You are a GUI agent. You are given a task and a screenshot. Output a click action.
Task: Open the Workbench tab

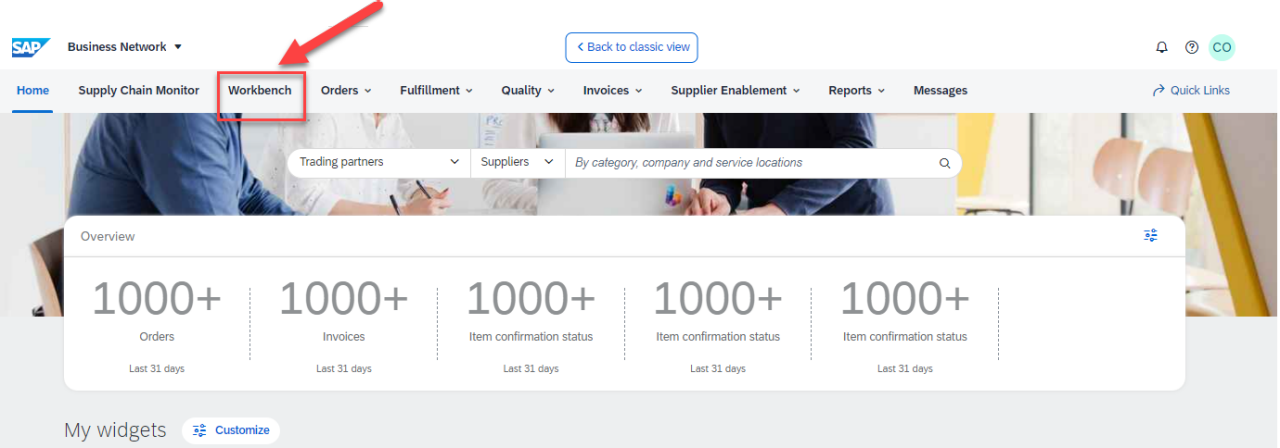pos(260,90)
